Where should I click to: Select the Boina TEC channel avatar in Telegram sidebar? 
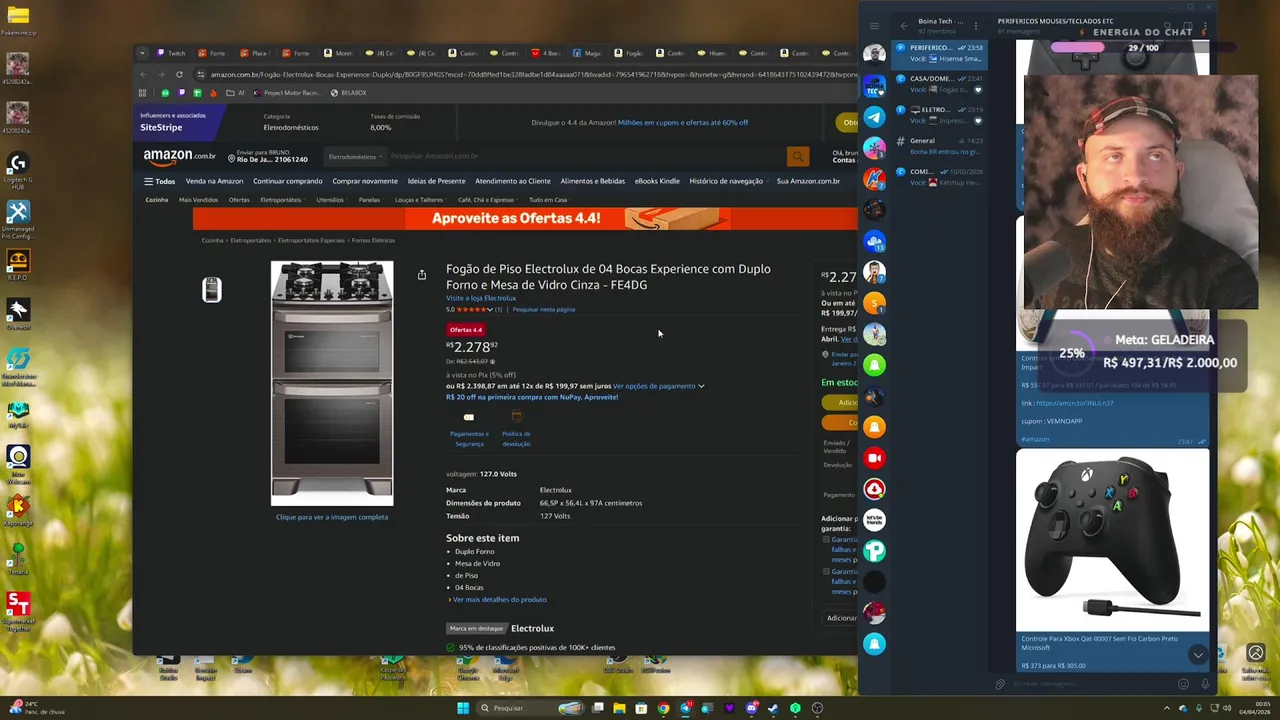pos(874,86)
